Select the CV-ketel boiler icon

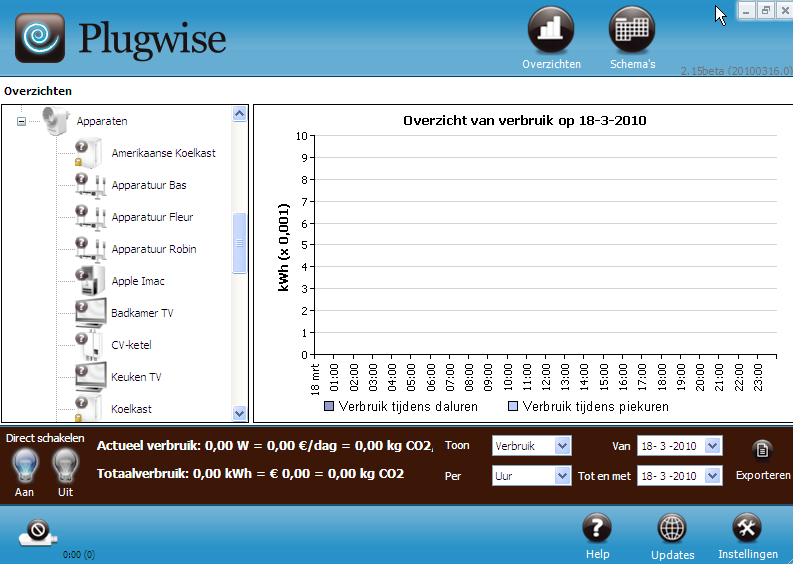point(91,345)
